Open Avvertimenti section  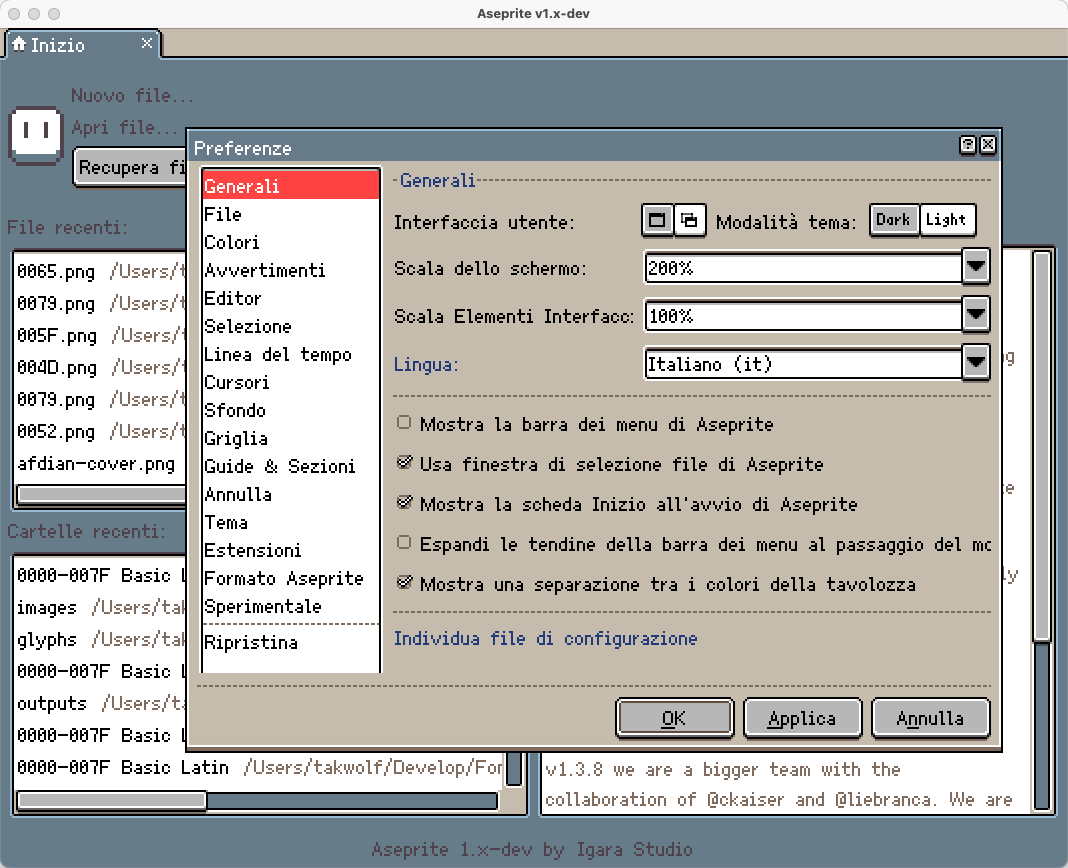tap(291, 270)
